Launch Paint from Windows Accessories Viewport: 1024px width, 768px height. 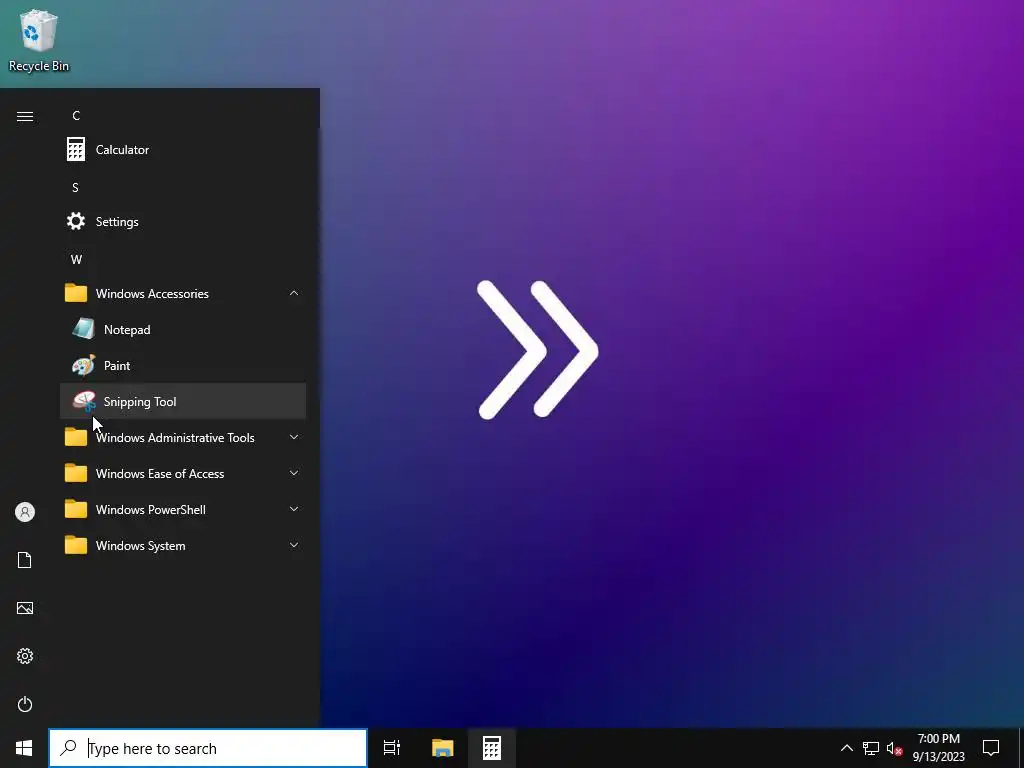(x=183, y=365)
